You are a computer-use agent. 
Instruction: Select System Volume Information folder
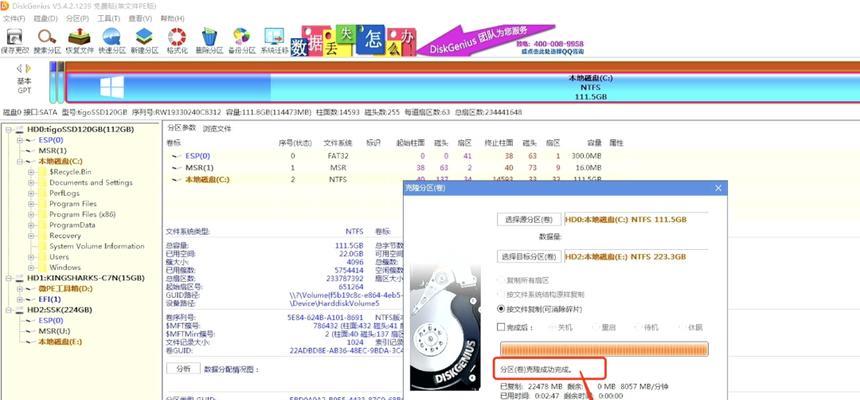97,246
